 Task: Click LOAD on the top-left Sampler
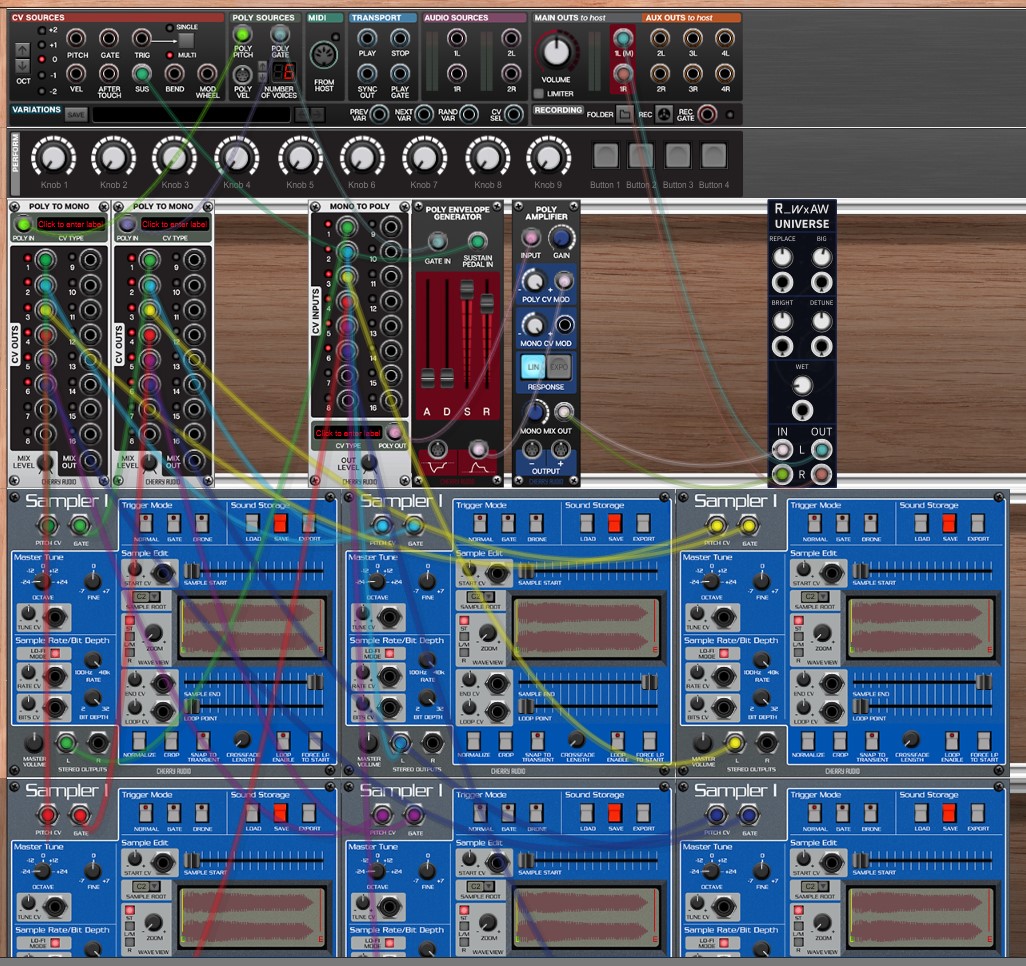click(x=253, y=523)
